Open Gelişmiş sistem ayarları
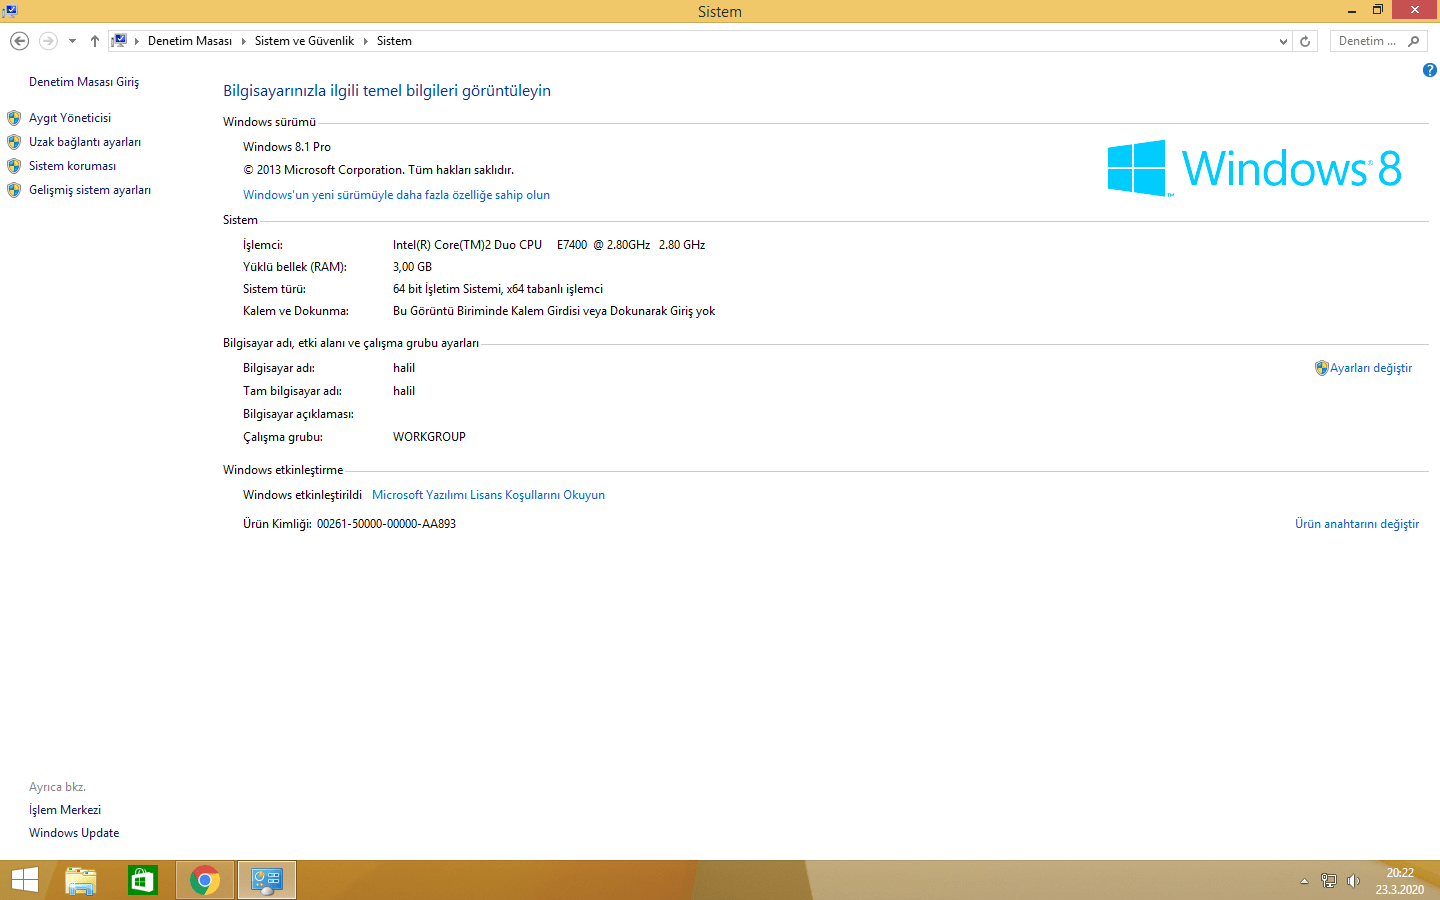 pos(90,190)
